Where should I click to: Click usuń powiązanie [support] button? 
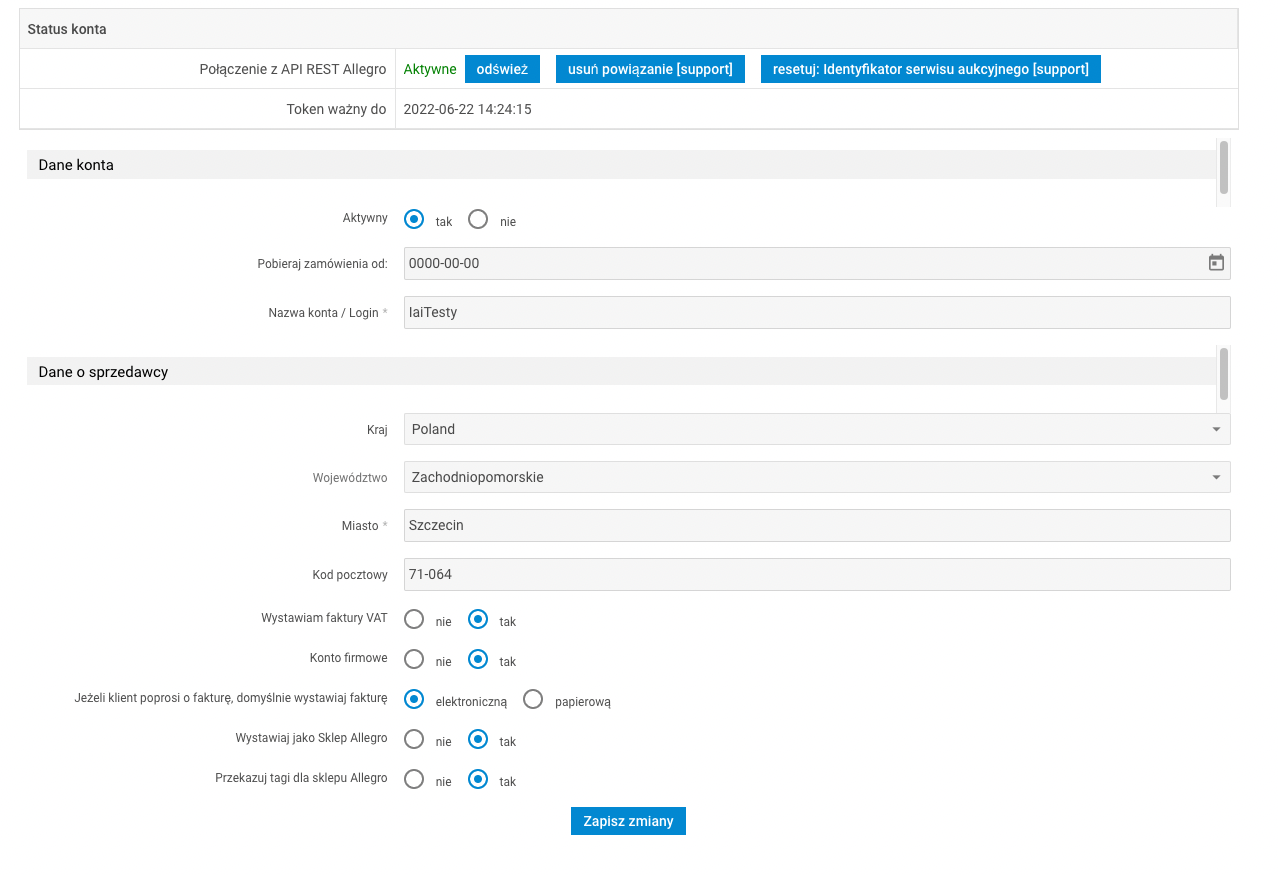(650, 69)
